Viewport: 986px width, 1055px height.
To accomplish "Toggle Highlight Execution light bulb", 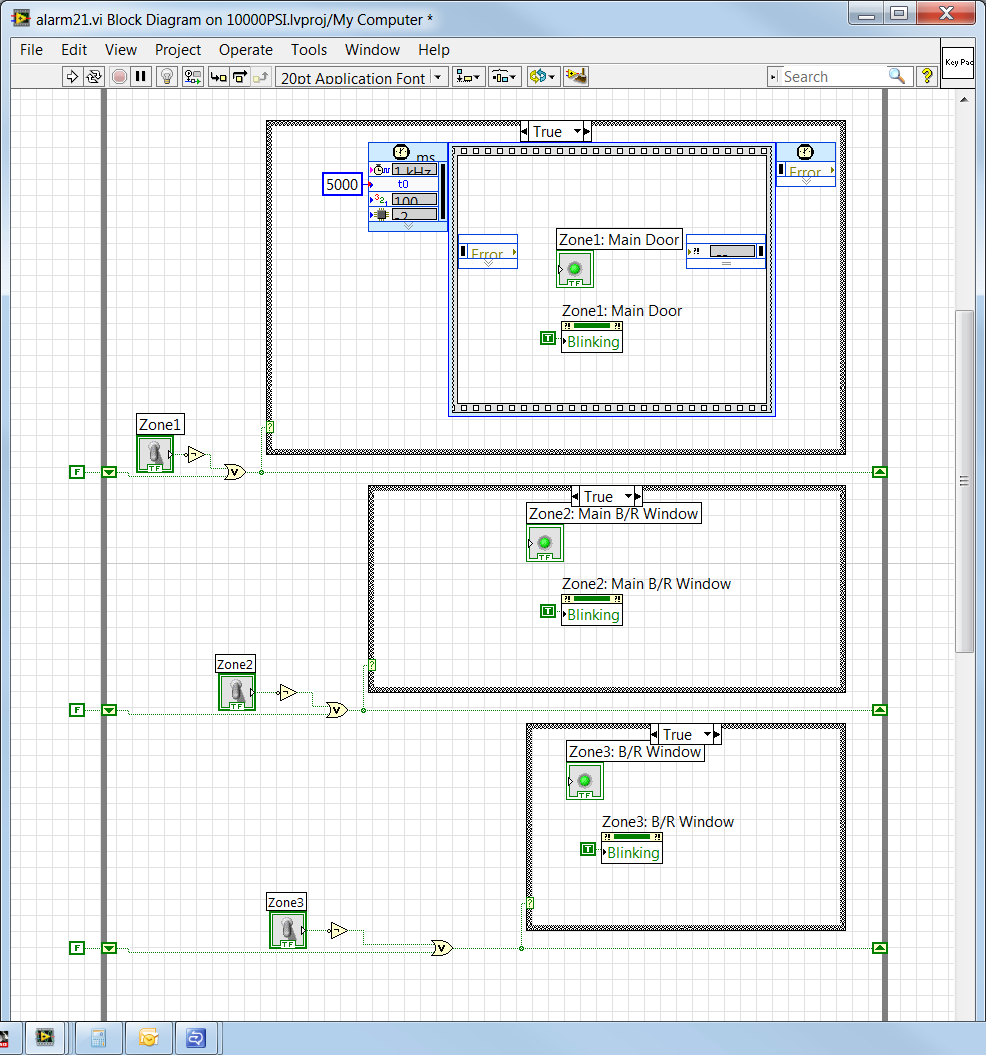I will point(167,77).
